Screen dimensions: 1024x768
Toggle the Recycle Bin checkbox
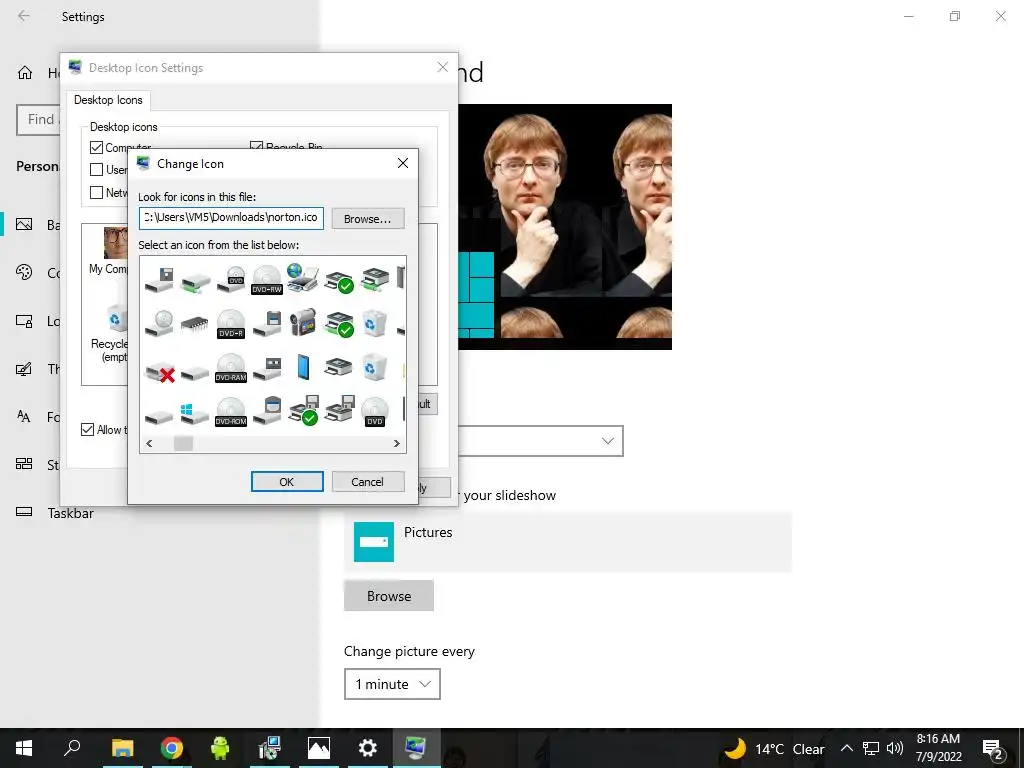tap(257, 145)
